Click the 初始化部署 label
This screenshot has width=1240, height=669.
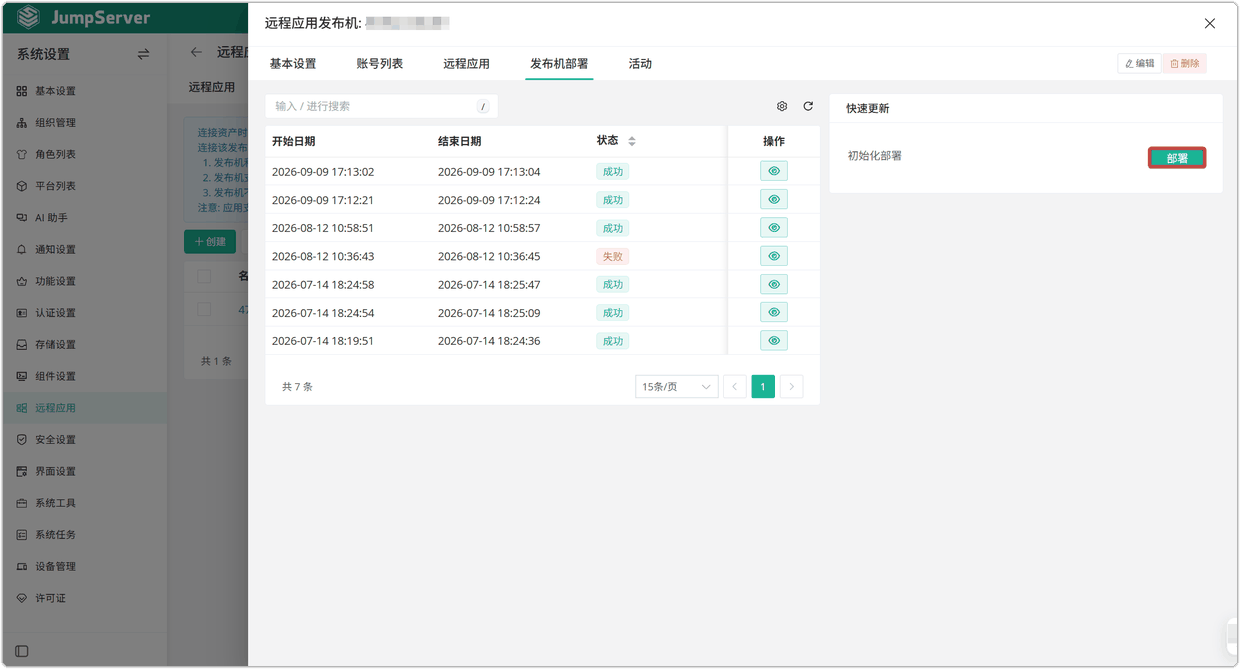(875, 156)
